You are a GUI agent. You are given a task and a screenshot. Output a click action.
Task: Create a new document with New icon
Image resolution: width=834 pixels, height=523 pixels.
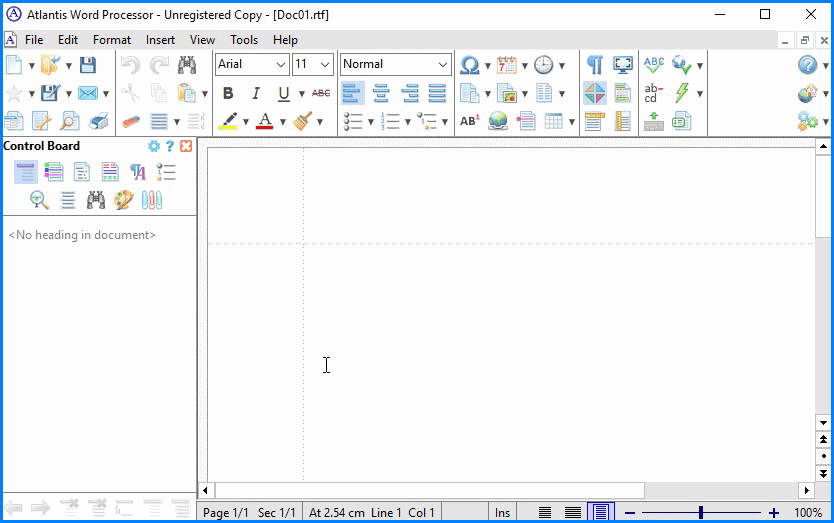tap(14, 65)
